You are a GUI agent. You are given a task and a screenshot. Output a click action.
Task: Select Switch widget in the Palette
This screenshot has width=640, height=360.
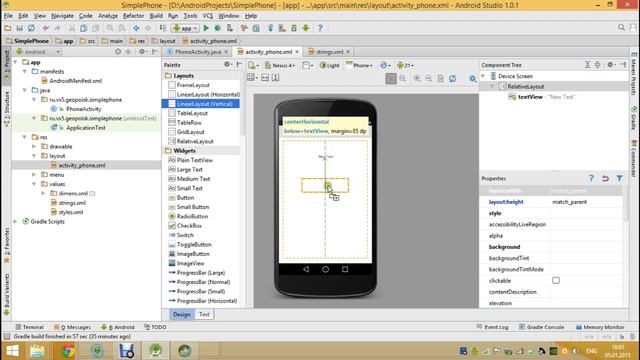pos(181,235)
